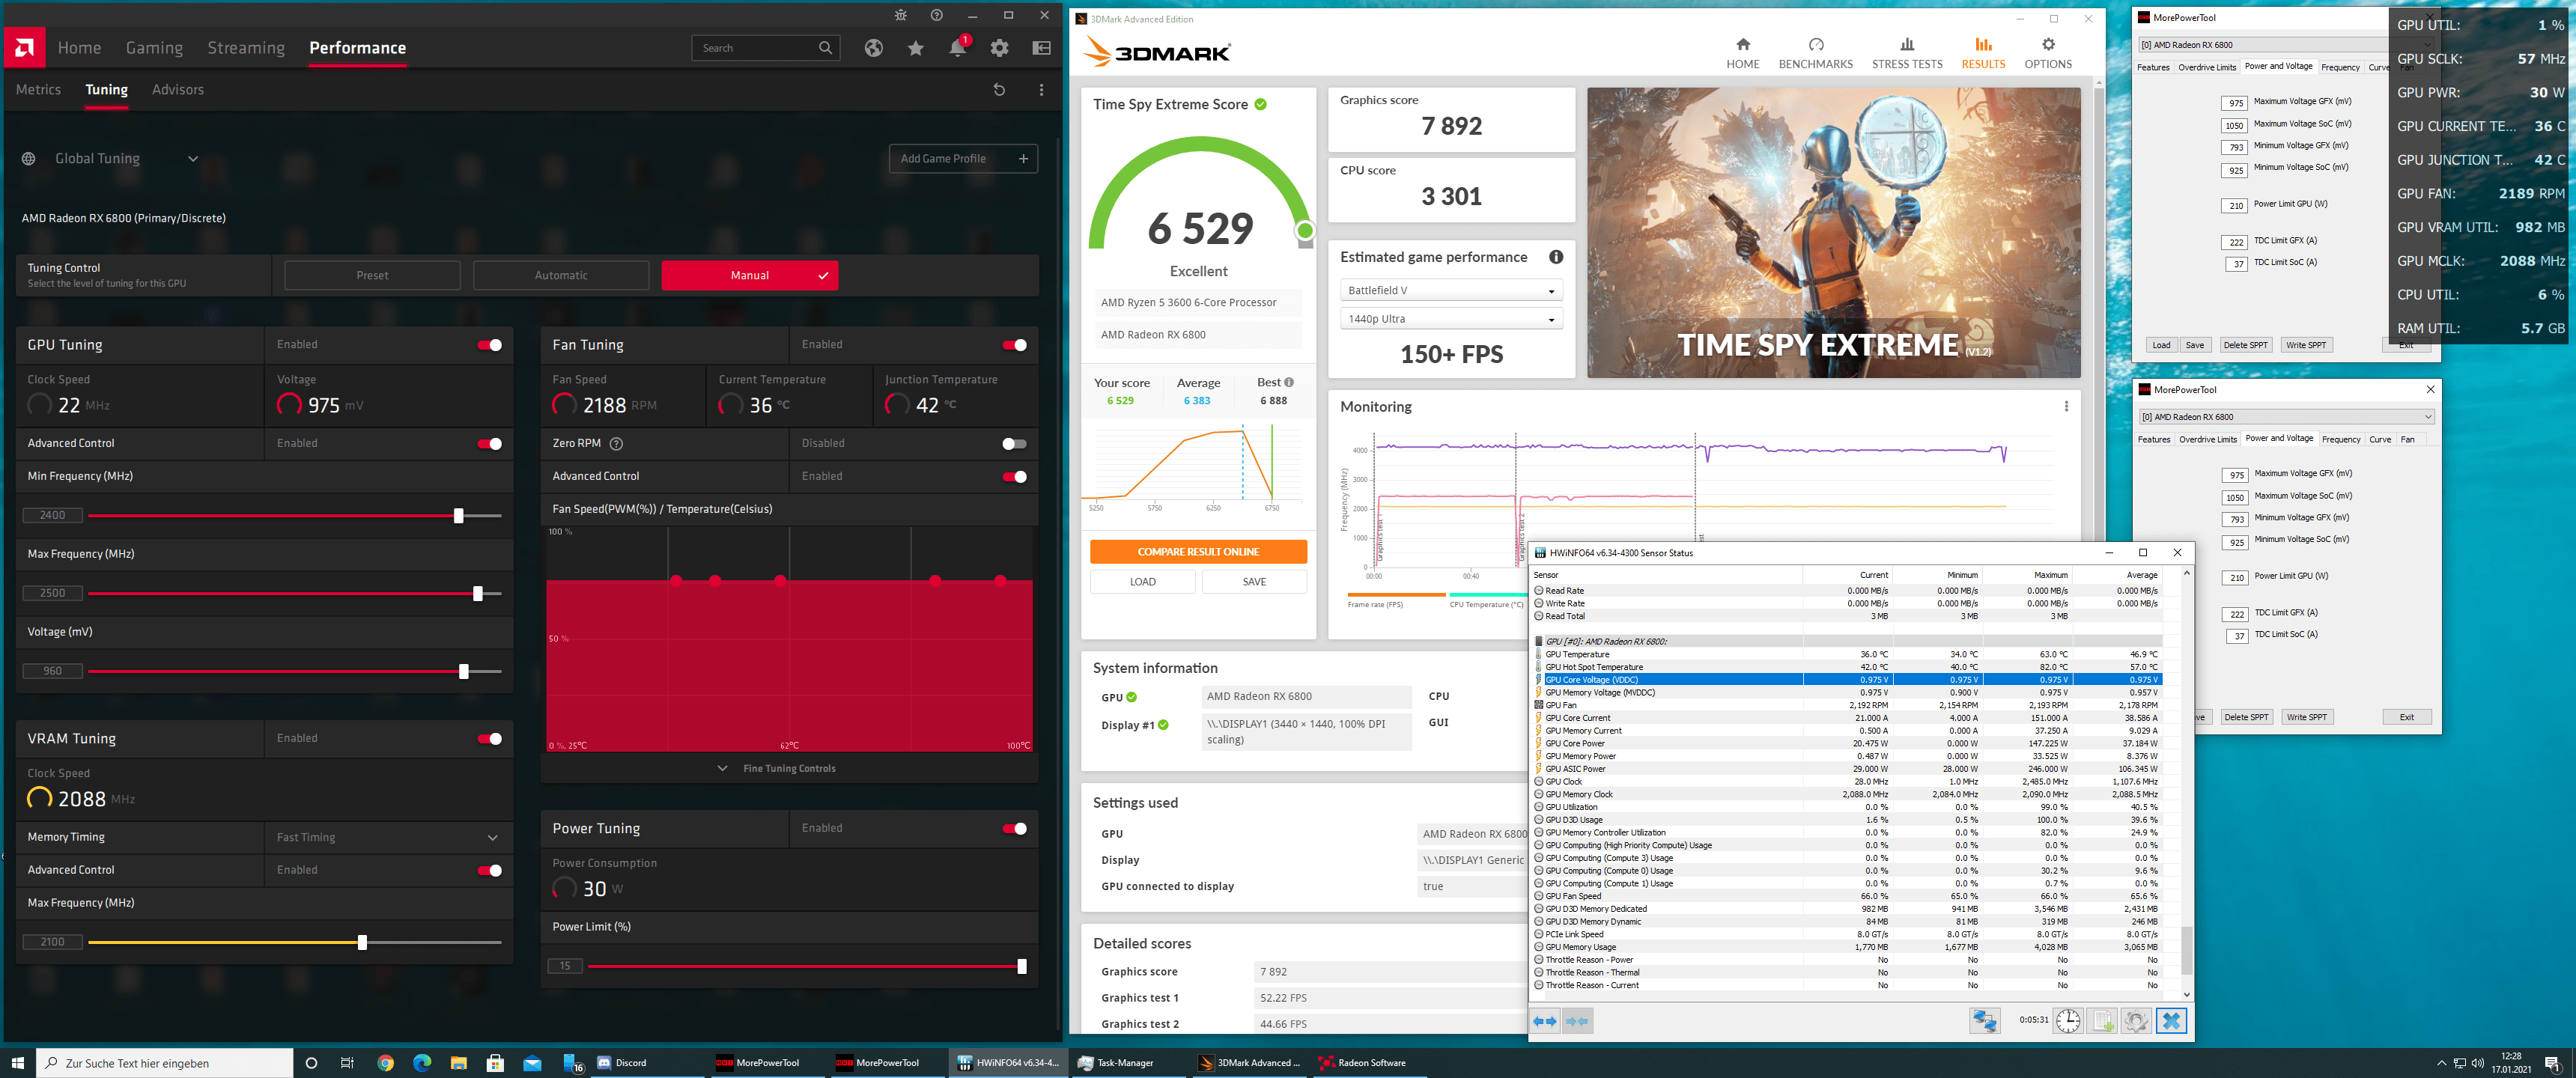Enable the Zero RPM switch

click(1014, 444)
